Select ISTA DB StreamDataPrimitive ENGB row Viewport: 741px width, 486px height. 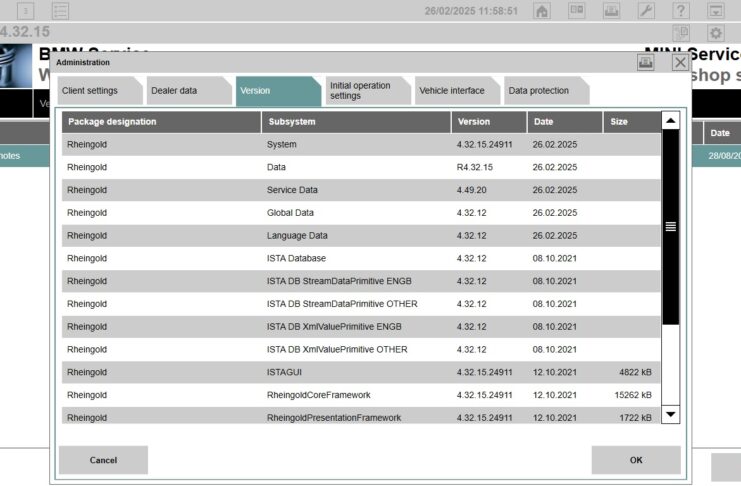click(361, 281)
